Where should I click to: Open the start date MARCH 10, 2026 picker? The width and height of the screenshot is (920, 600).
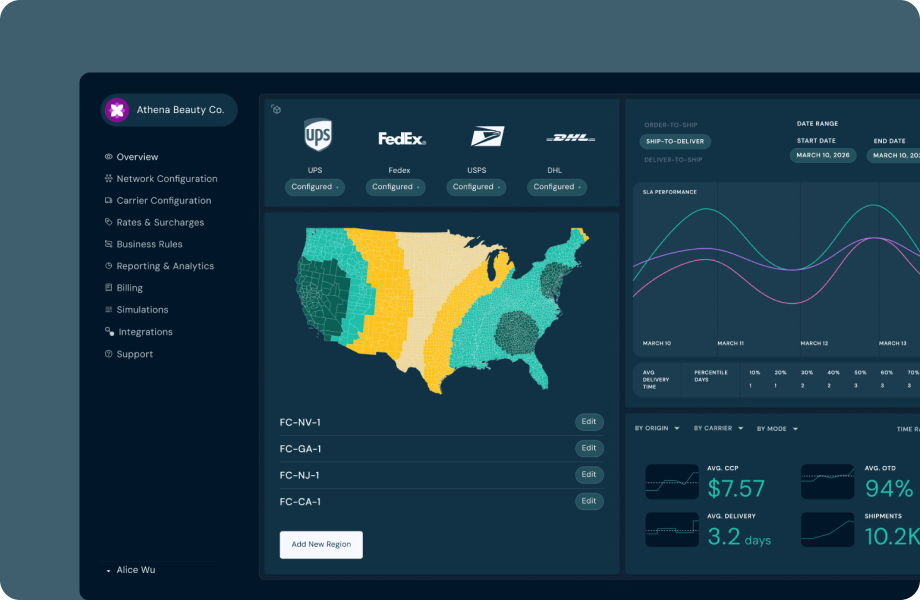click(823, 155)
